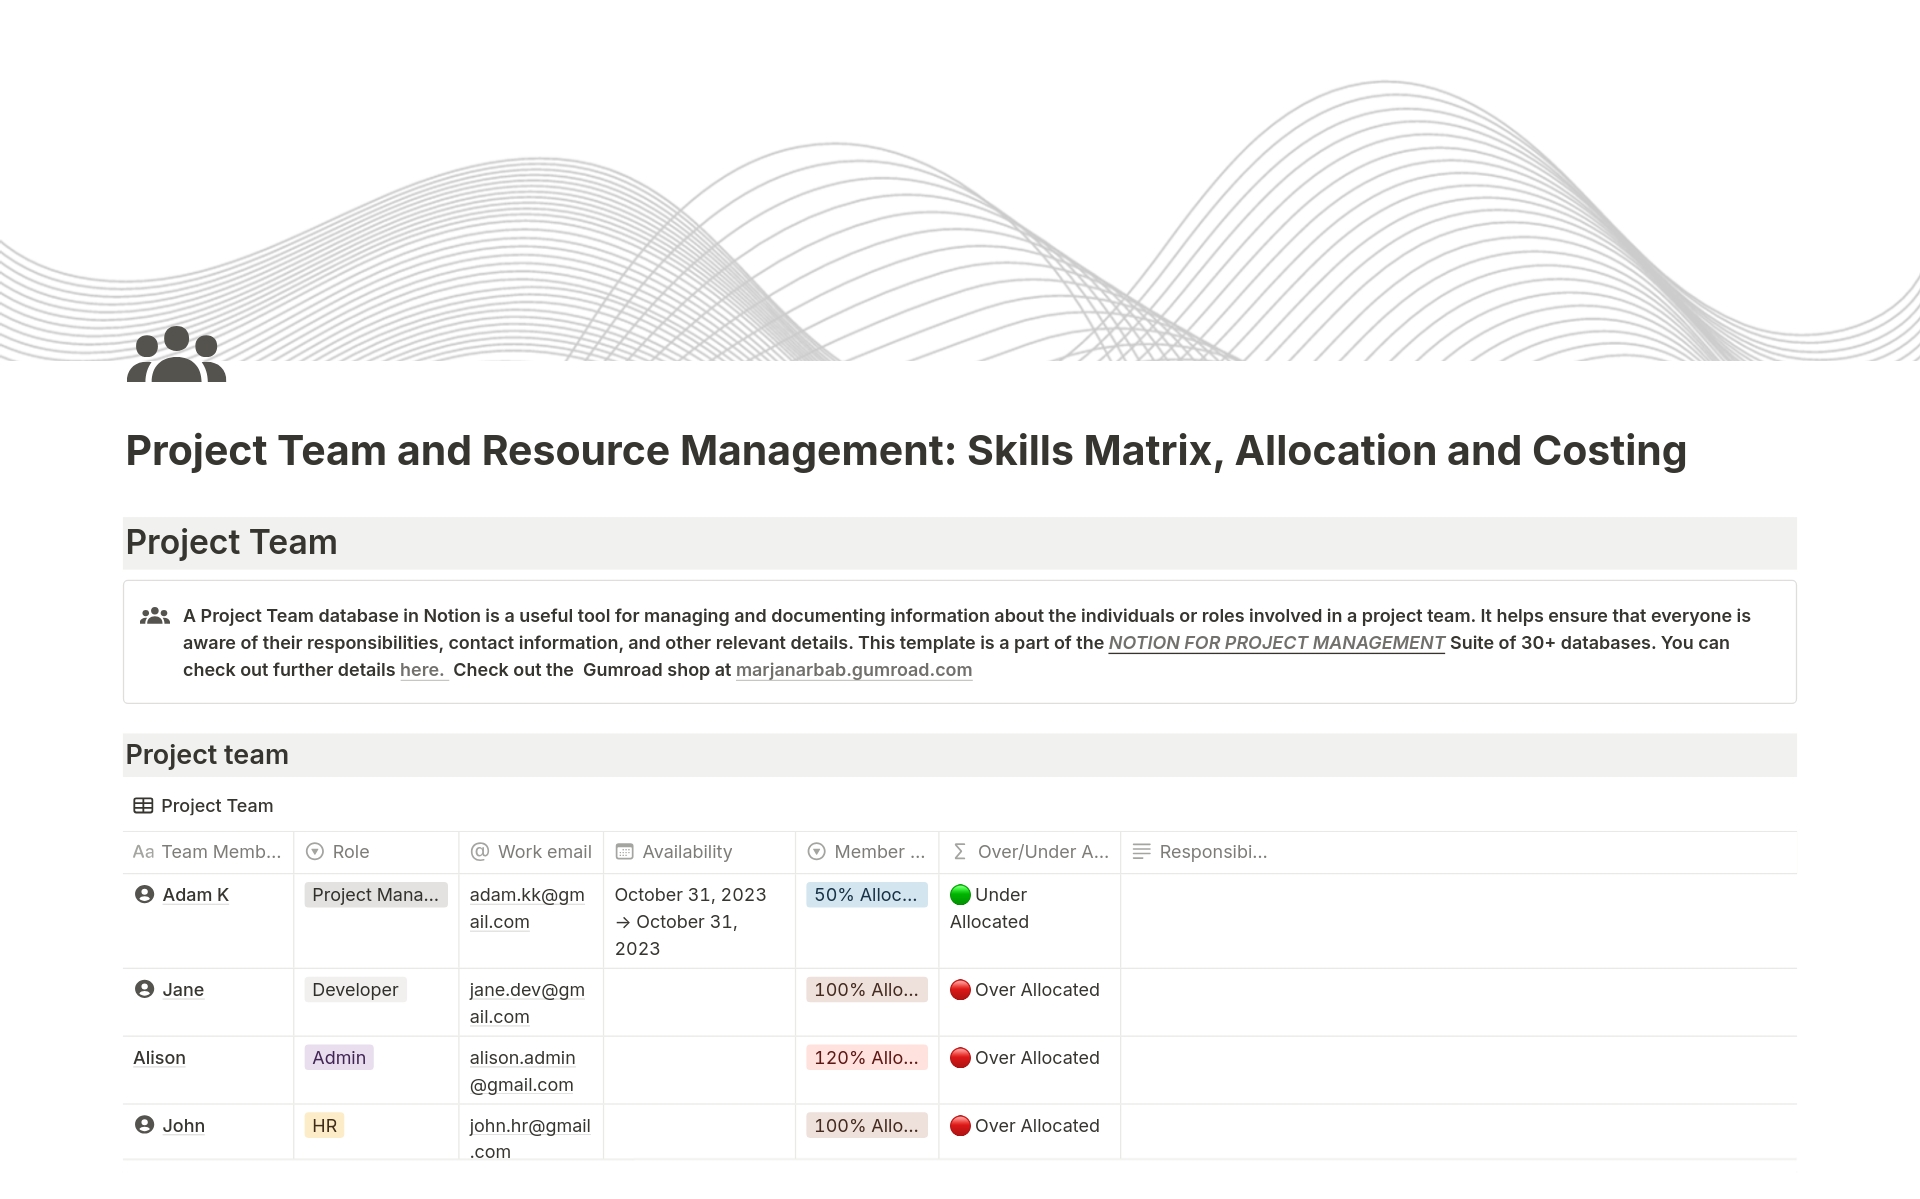
Task: Click Adam K's person avatar icon
Action: (144, 894)
